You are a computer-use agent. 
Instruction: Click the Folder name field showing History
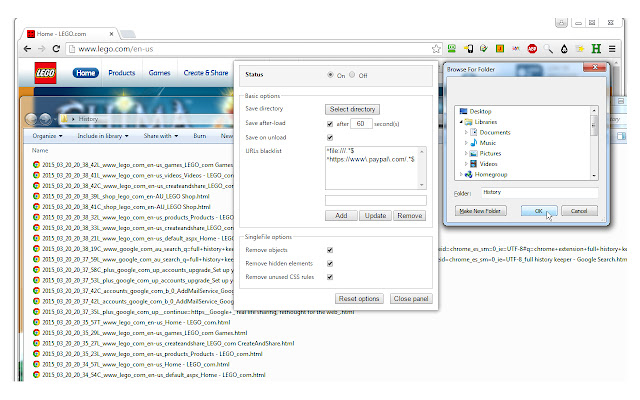point(540,193)
